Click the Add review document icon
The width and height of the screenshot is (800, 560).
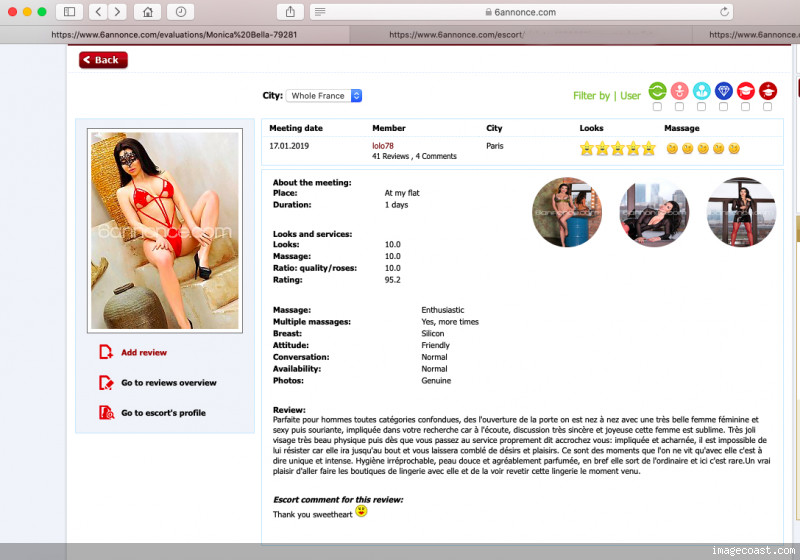[106, 352]
